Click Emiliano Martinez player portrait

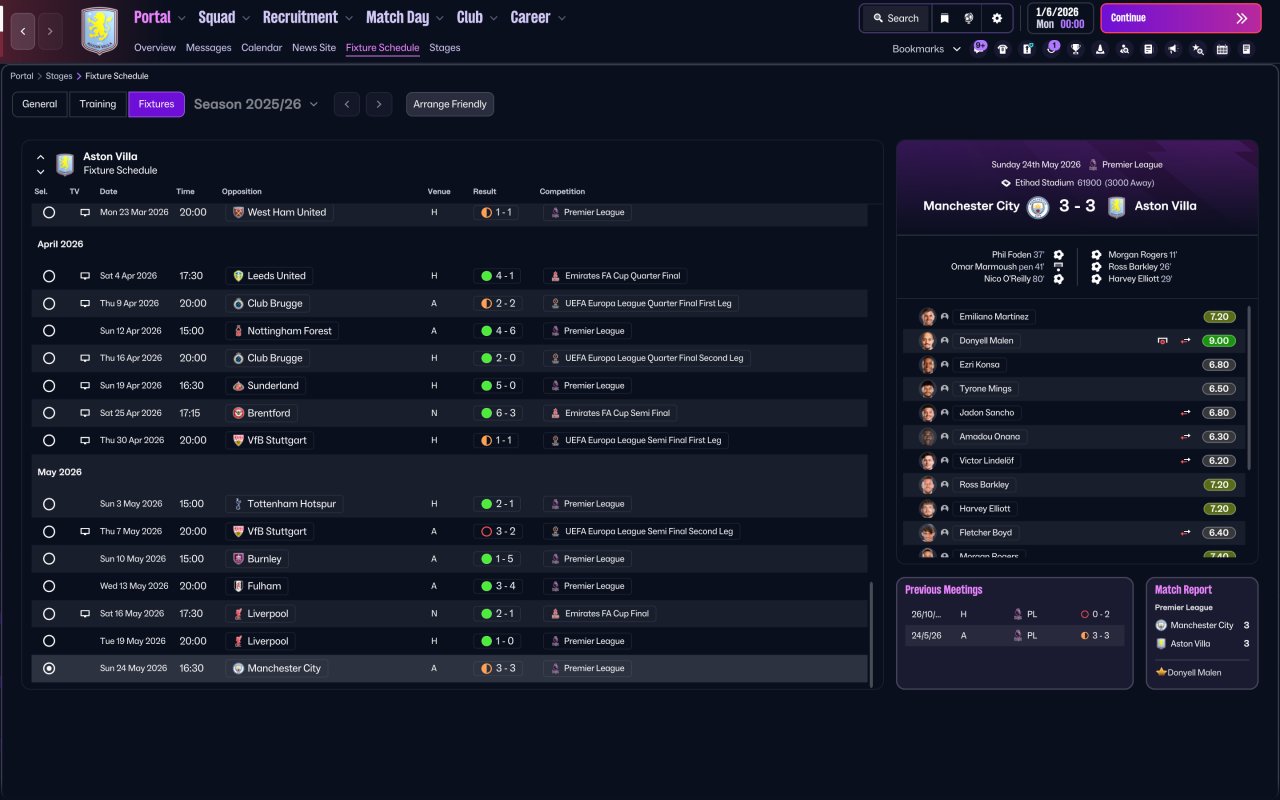point(928,317)
